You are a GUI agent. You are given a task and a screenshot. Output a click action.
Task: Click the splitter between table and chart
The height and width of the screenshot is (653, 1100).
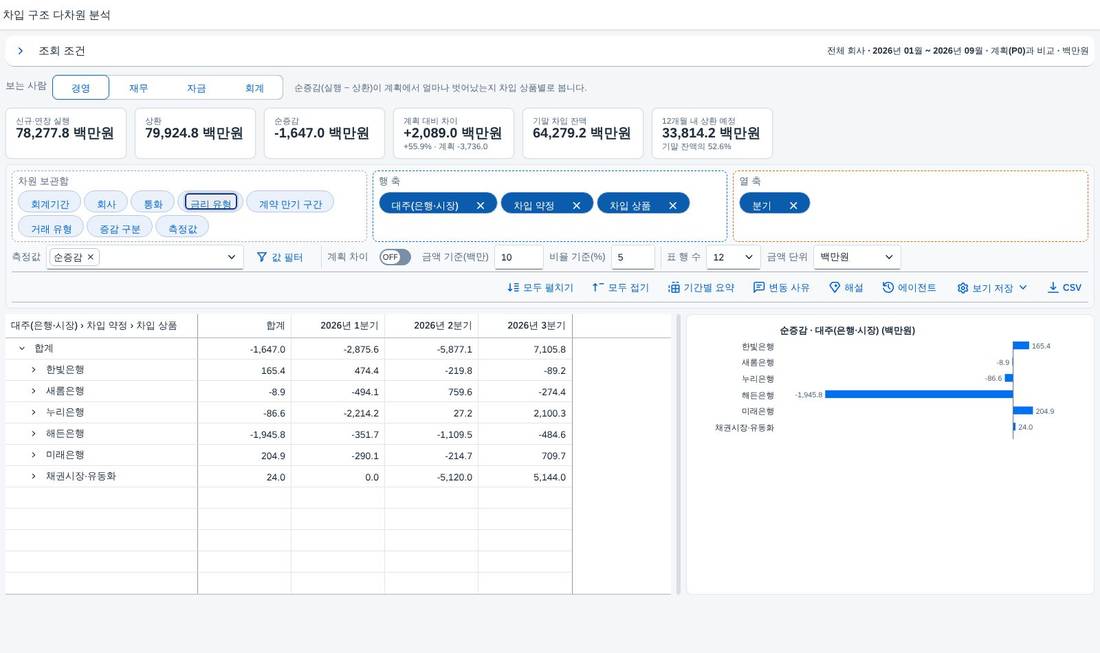[678, 454]
